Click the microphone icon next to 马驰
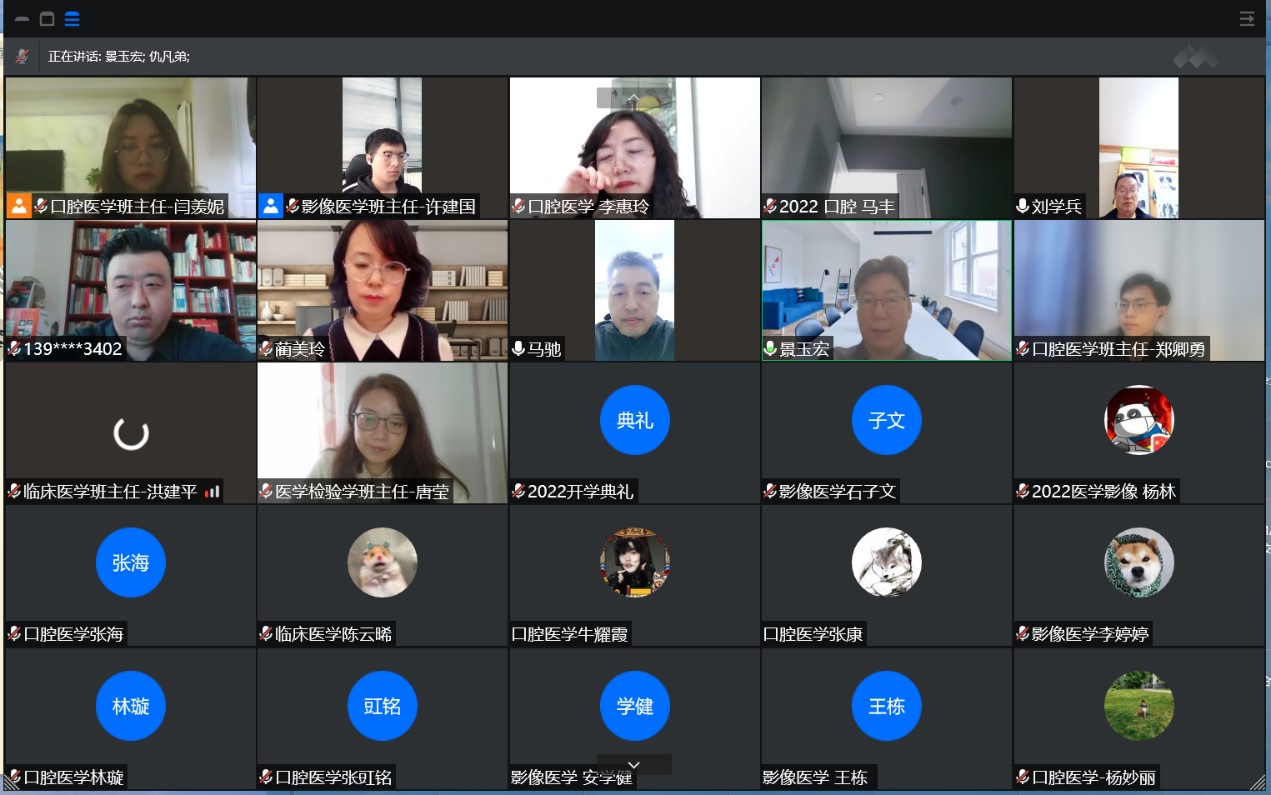 pos(519,349)
